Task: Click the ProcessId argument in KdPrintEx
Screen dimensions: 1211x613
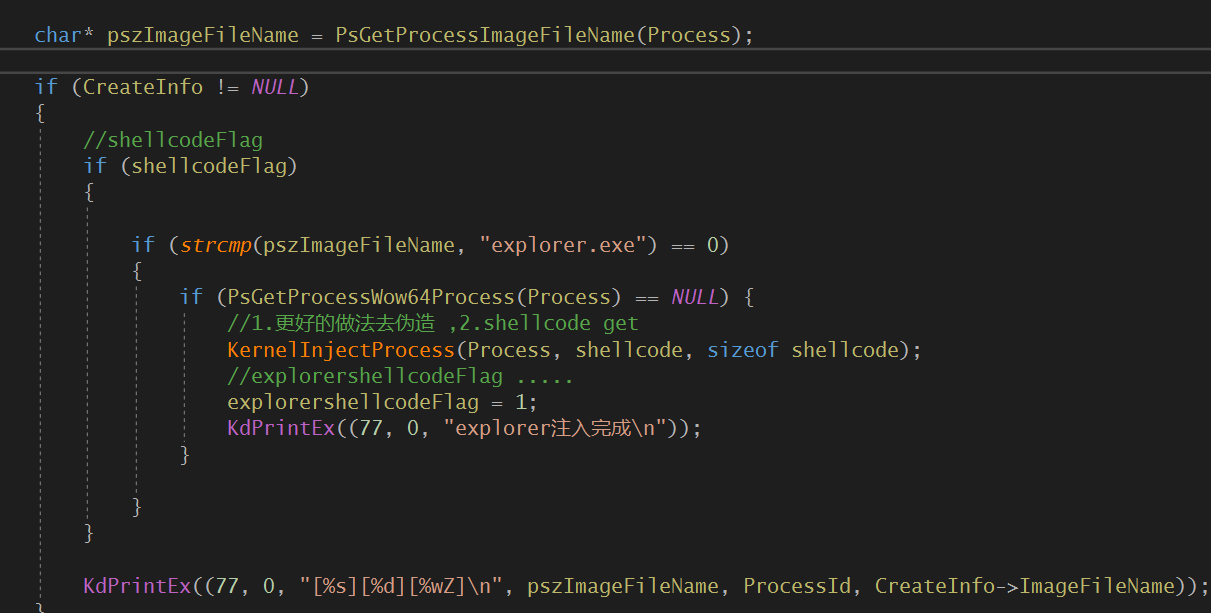Action: click(x=797, y=586)
